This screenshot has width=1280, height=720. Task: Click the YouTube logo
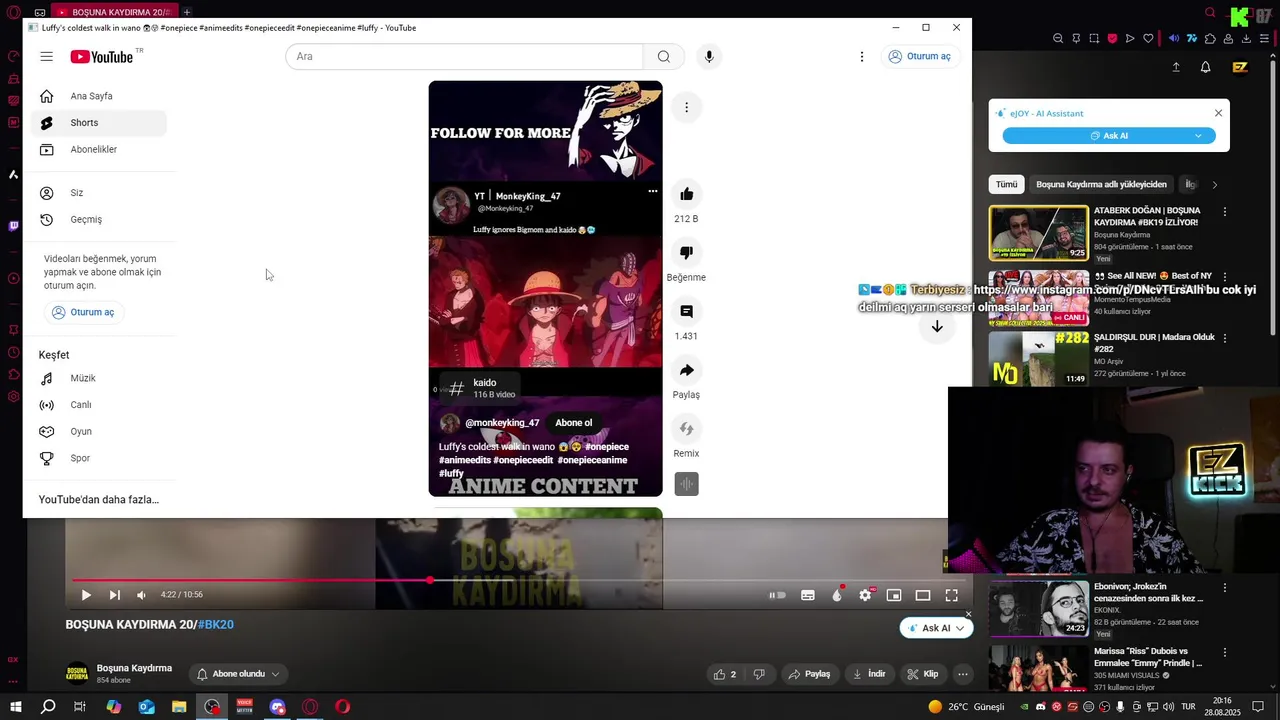click(101, 57)
